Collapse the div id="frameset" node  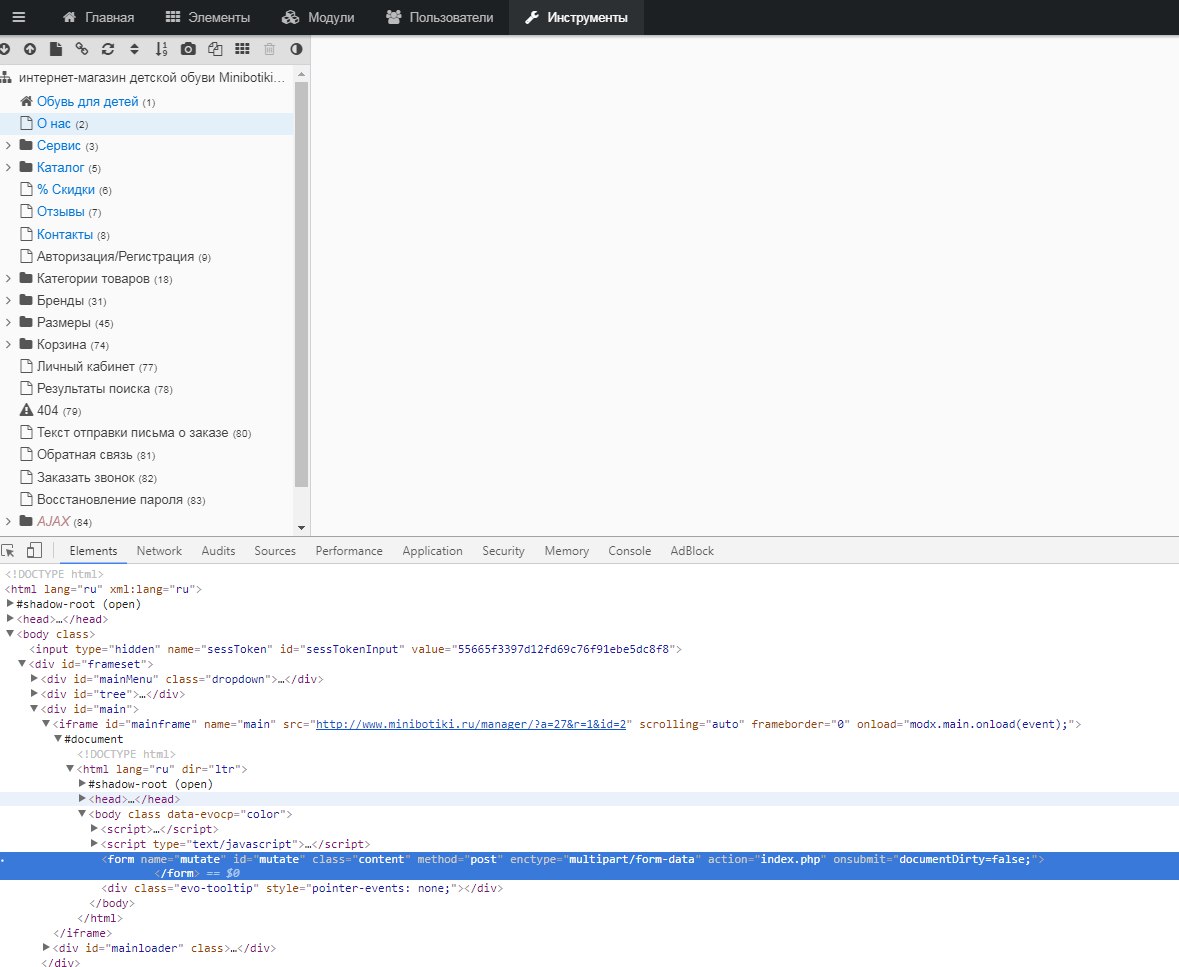[x=22, y=663]
